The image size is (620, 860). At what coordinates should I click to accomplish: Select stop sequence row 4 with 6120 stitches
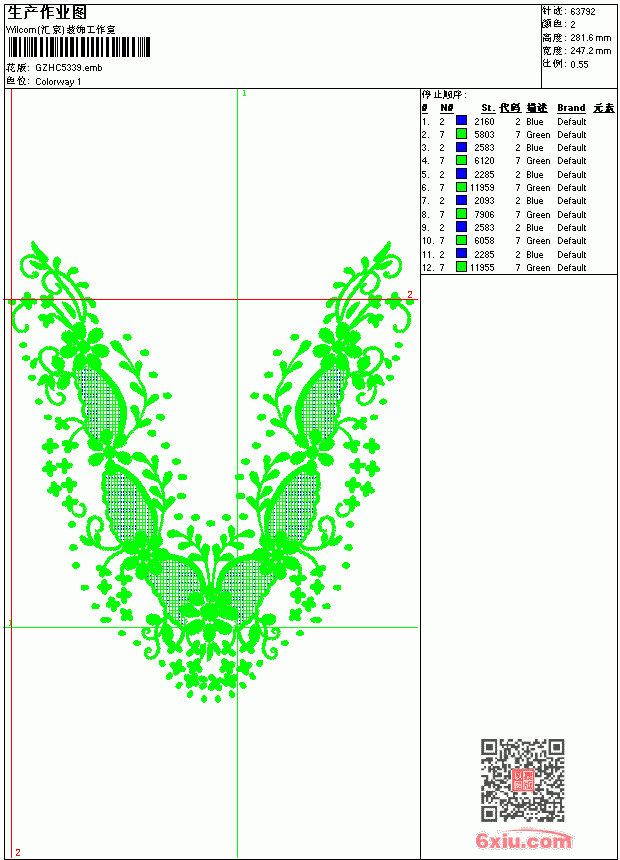click(518, 161)
